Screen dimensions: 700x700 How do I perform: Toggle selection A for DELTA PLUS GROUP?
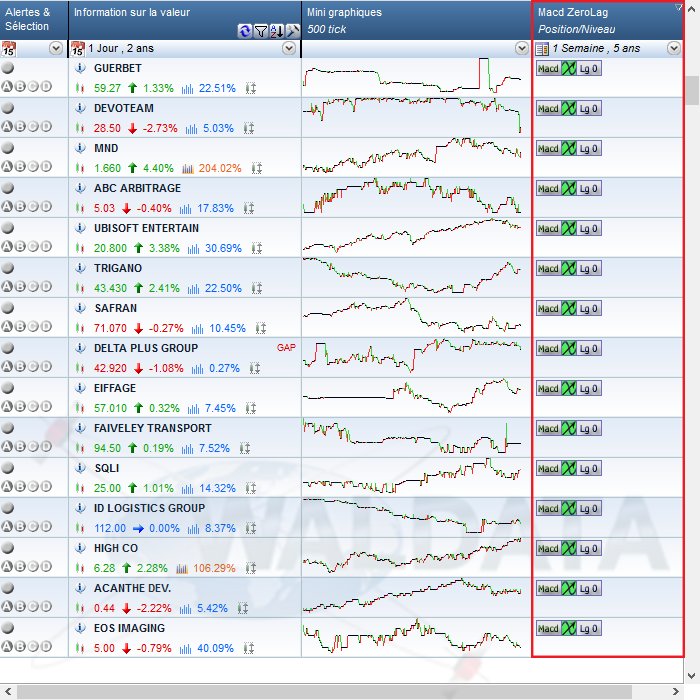pyautogui.click(x=7, y=367)
